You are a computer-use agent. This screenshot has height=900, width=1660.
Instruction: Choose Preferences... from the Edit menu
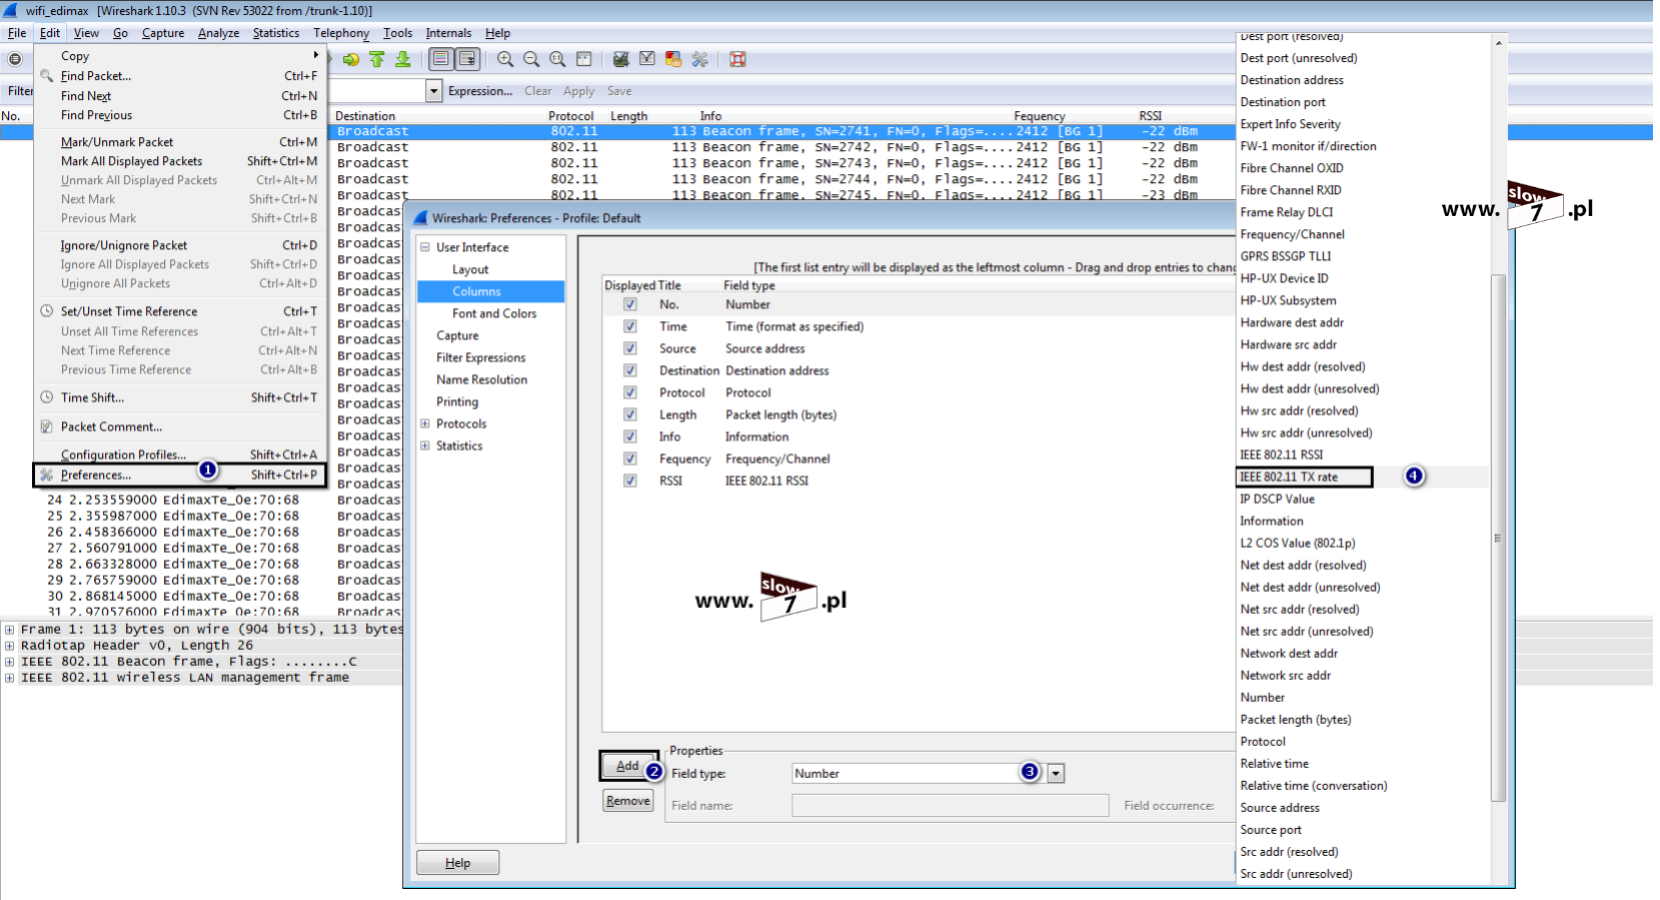180,475
